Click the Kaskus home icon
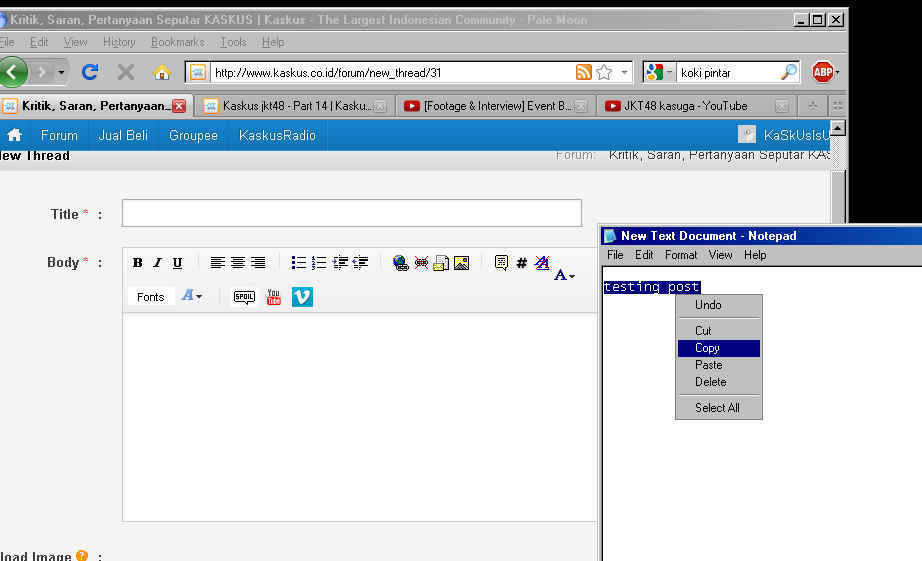922x561 pixels. coord(15,135)
